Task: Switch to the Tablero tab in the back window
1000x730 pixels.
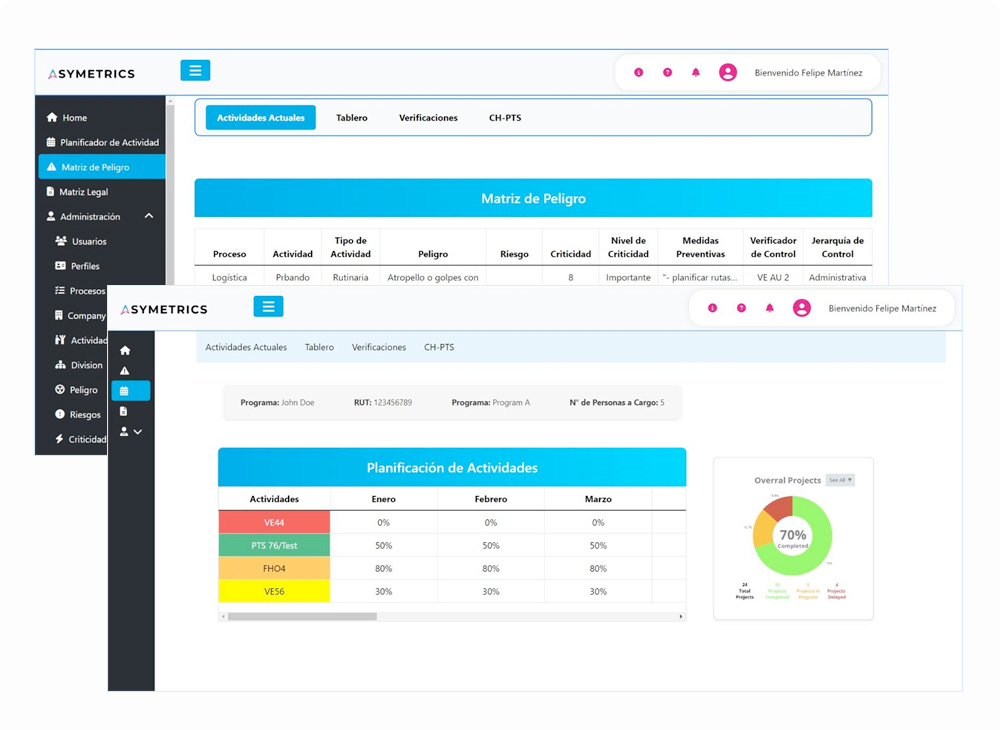Action: [352, 118]
